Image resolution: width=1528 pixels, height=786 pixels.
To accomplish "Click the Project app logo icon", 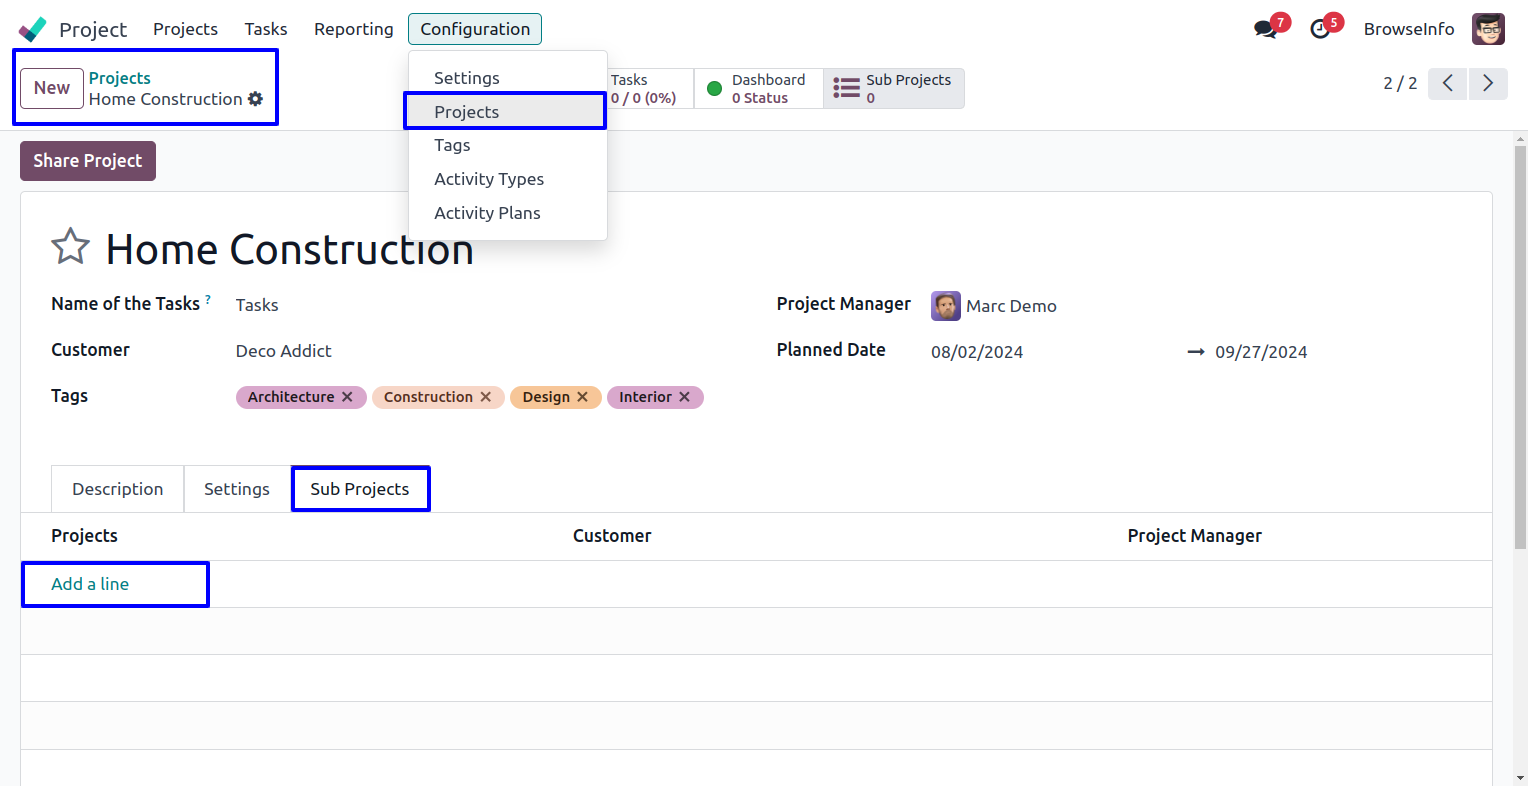I will 32,29.
